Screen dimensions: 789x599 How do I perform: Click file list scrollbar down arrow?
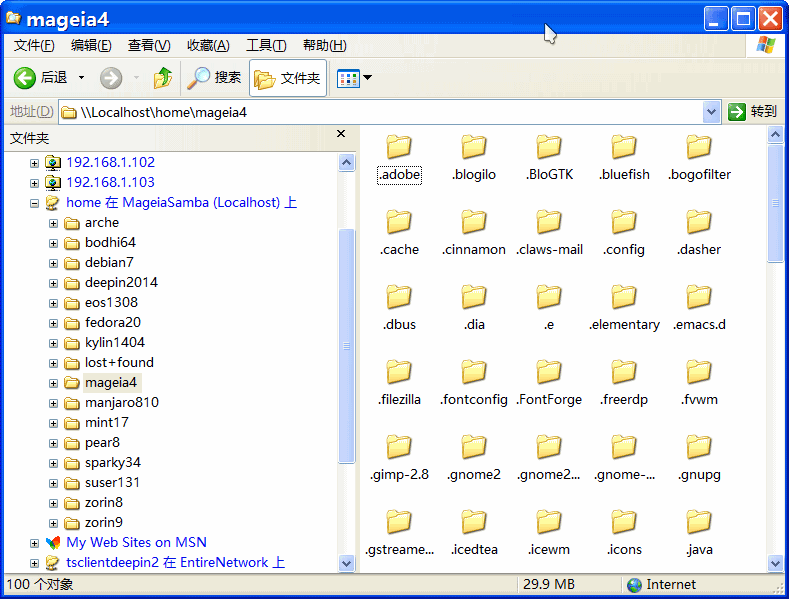[775, 563]
